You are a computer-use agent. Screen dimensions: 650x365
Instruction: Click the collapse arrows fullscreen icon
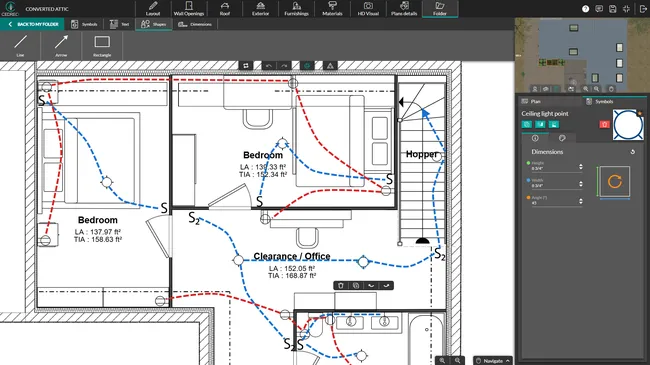(626, 9)
